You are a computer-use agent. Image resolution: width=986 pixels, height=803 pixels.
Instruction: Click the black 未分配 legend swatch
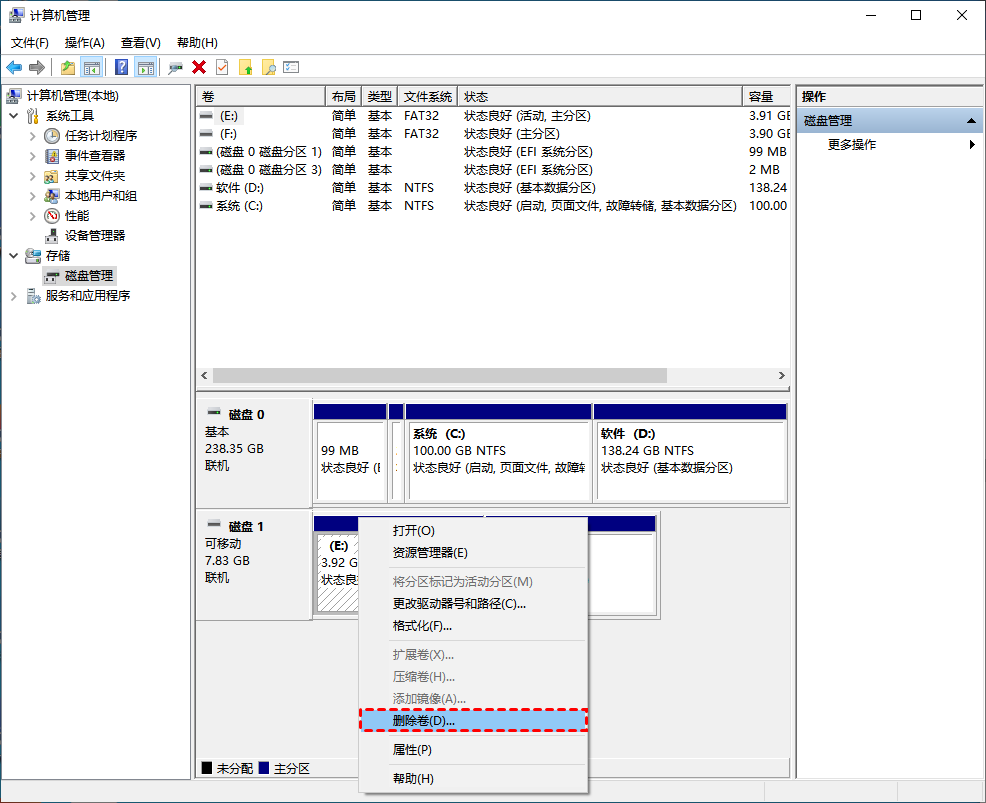(207, 768)
